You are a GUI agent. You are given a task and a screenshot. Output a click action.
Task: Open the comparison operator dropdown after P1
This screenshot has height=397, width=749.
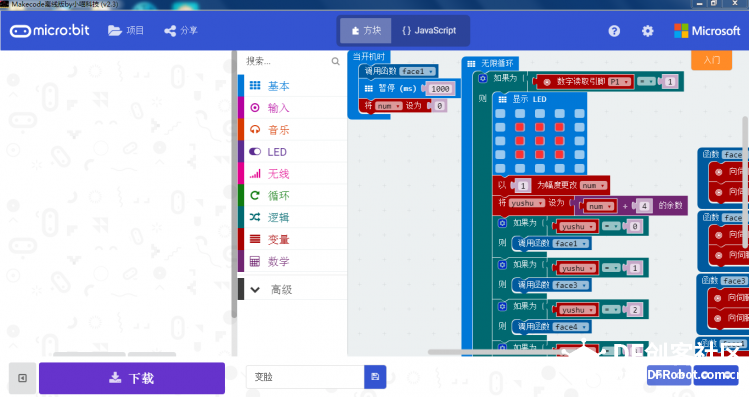click(646, 82)
